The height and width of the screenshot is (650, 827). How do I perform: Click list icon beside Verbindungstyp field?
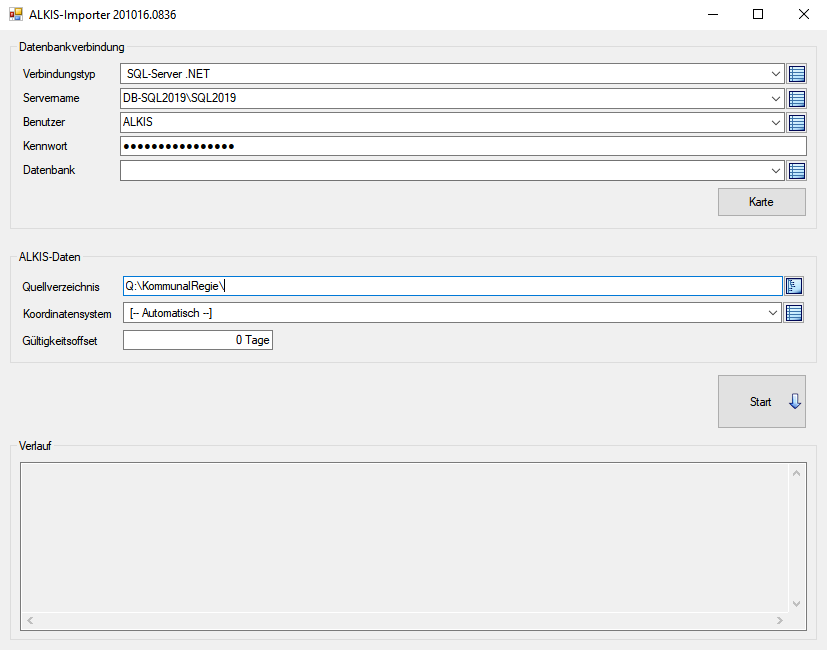click(x=796, y=74)
